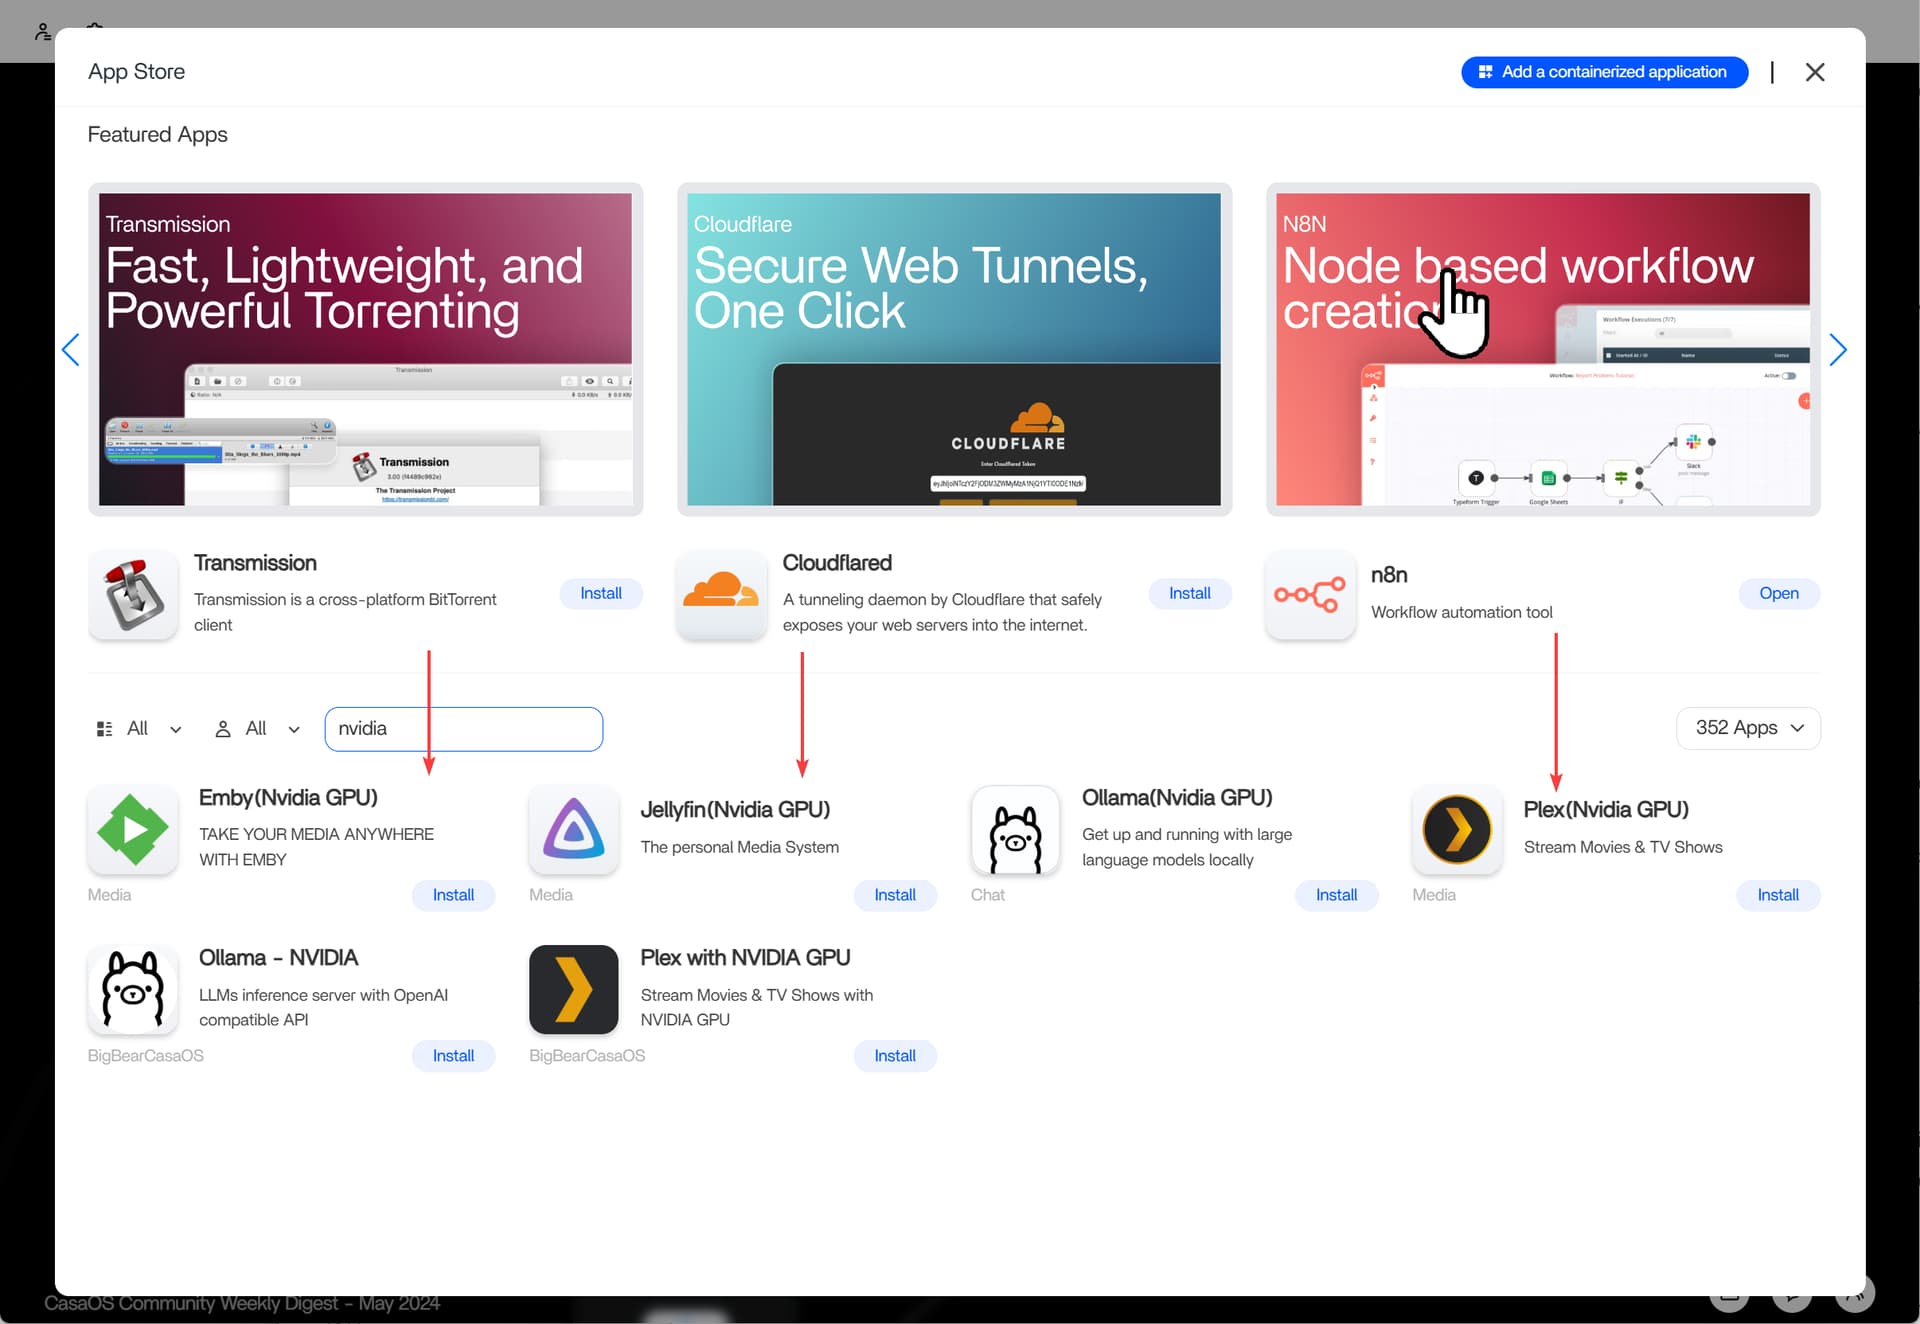Install Jellyfin(Nvidia GPU)
Viewport: 1920px width, 1324px height.
point(895,896)
